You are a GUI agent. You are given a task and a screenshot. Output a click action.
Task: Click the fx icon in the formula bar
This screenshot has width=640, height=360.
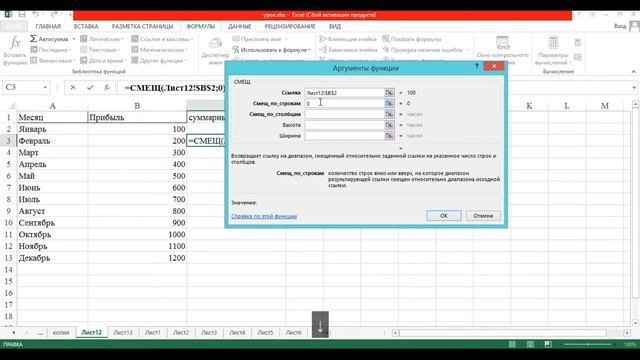tap(107, 87)
